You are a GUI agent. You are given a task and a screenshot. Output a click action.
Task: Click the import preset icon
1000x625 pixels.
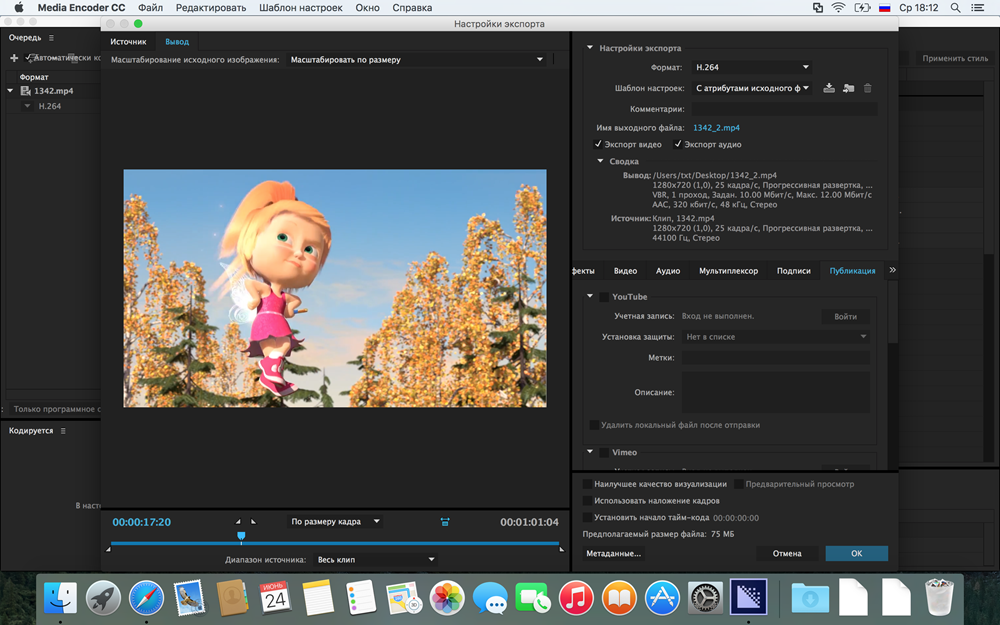pyautogui.click(x=848, y=88)
